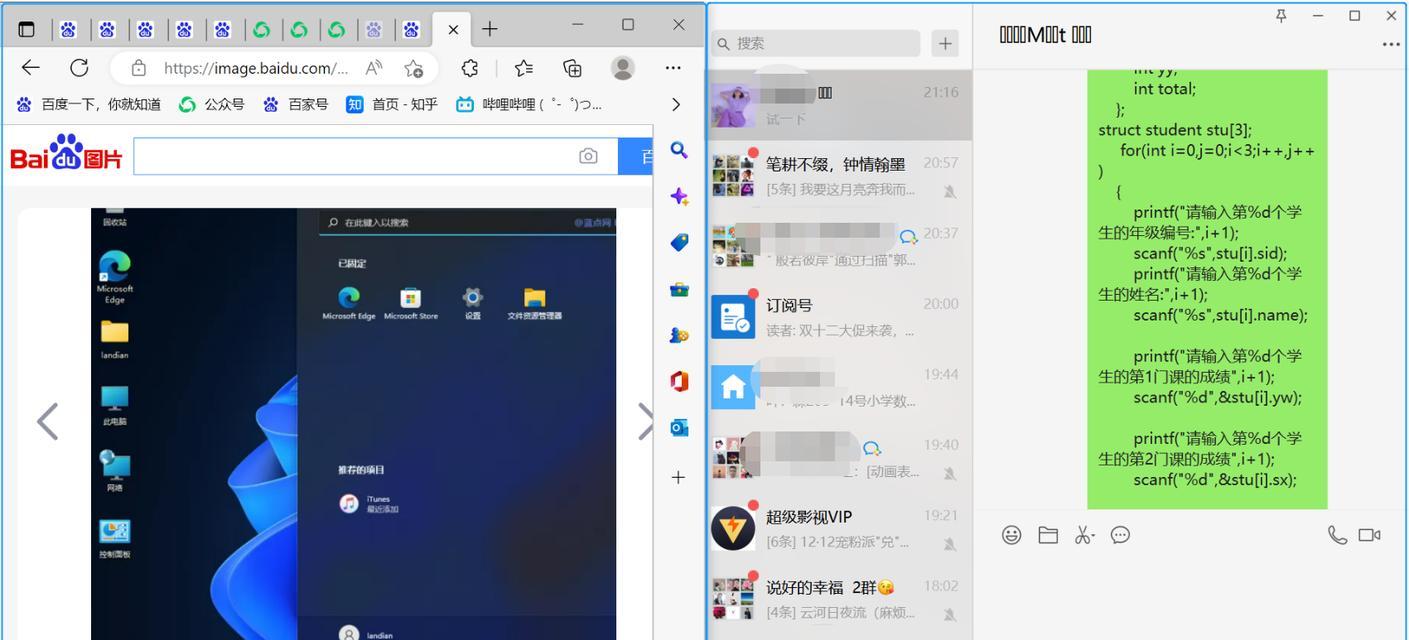The image size is (1409, 640).
Task: Open the 首页 - 知乎 bookmark
Action: pyautogui.click(x=392, y=104)
